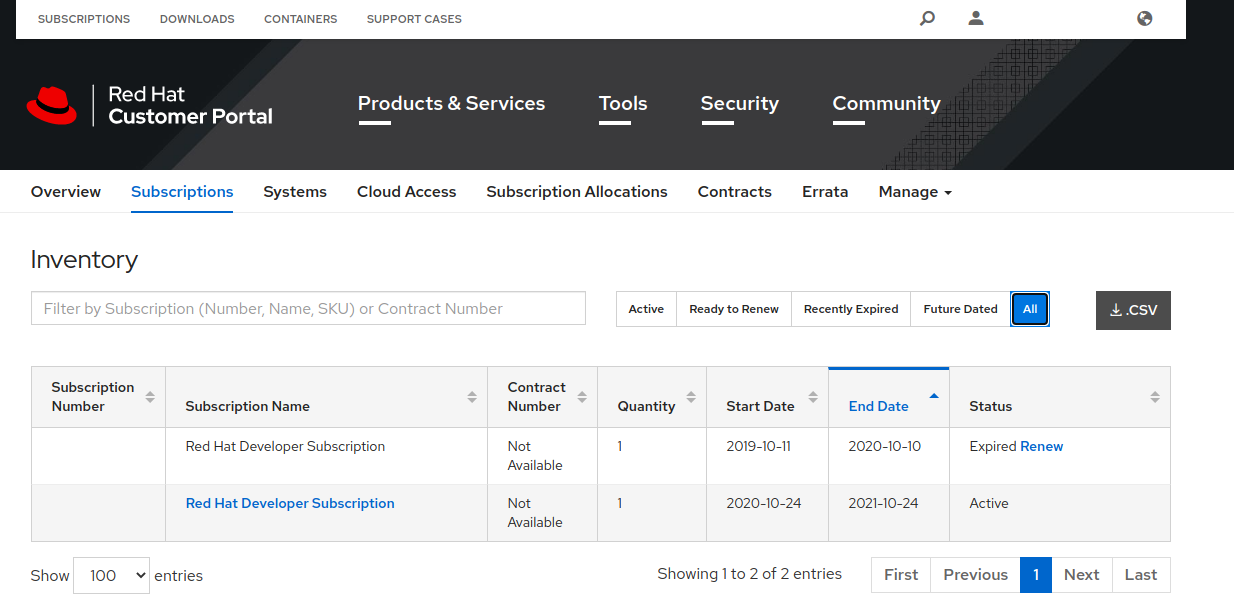Viewport: 1234px width, 606px height.
Task: Open SUPPORT CASES in top bar
Action: pos(414,19)
